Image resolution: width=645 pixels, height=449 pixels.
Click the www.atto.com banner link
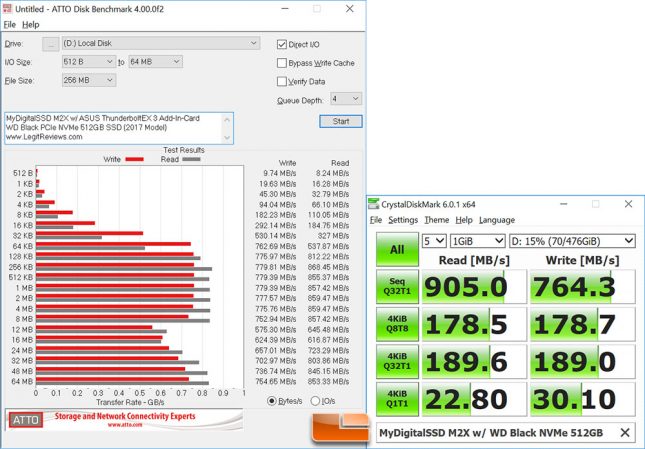(x=125, y=425)
